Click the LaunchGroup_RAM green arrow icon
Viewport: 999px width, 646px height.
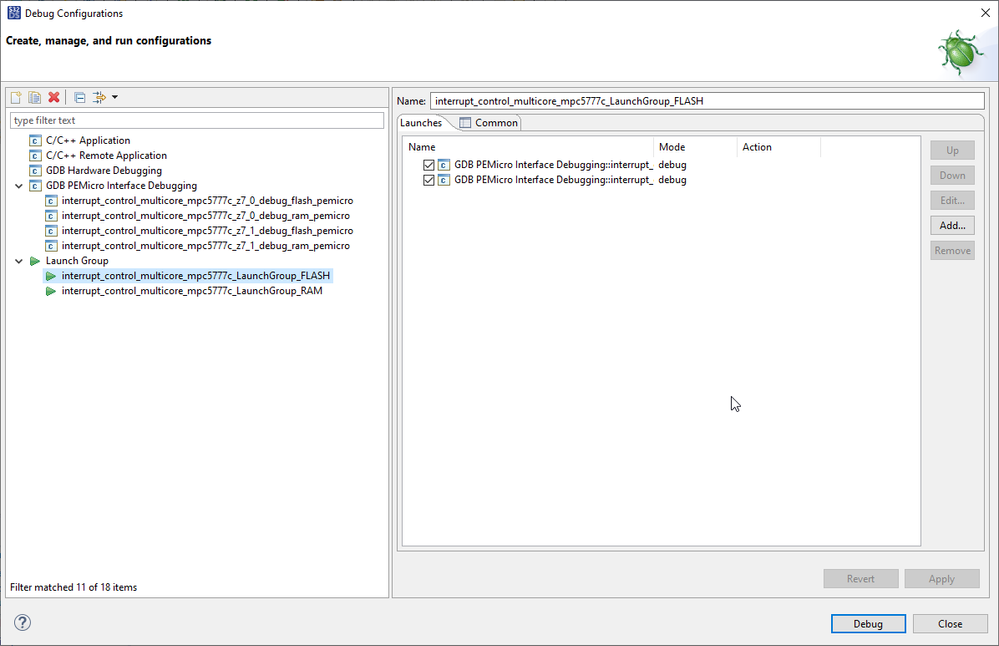coord(51,291)
